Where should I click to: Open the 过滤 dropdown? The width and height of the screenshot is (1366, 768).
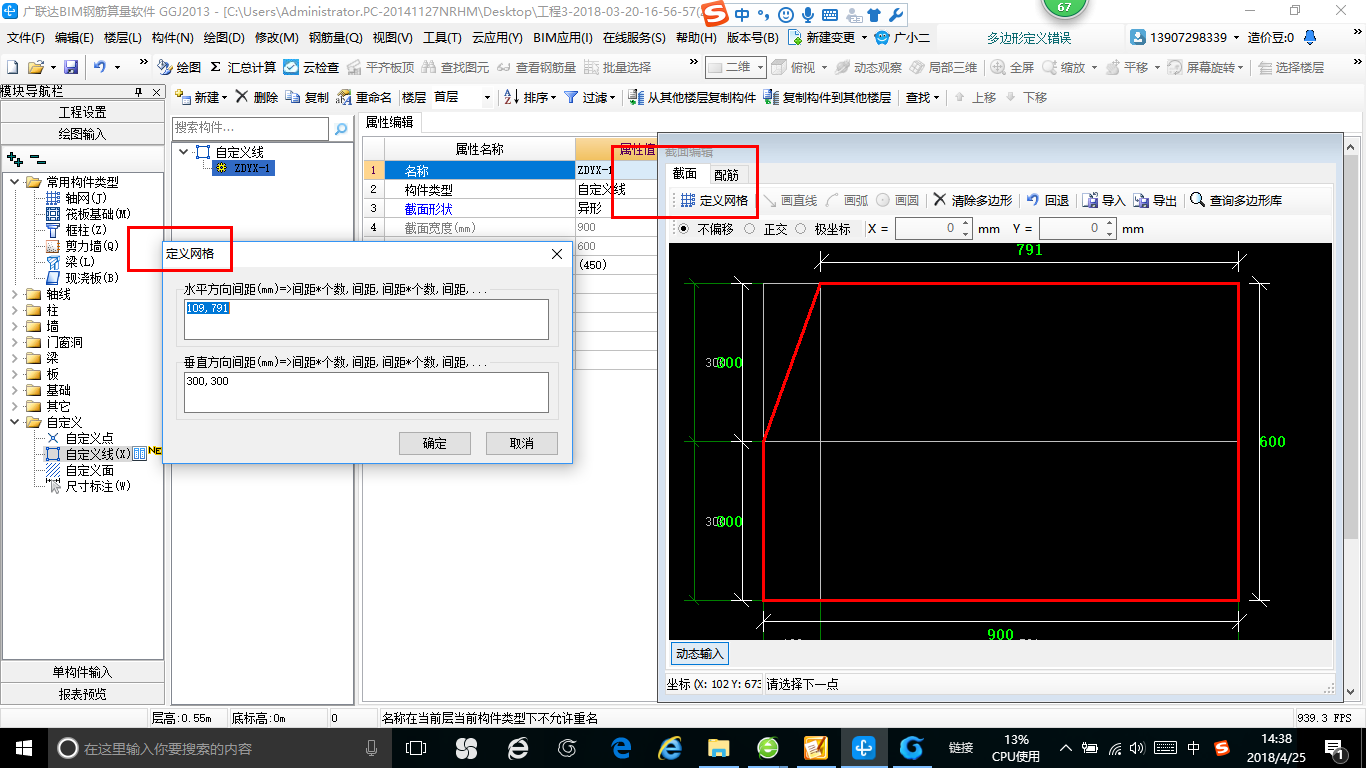(591, 97)
